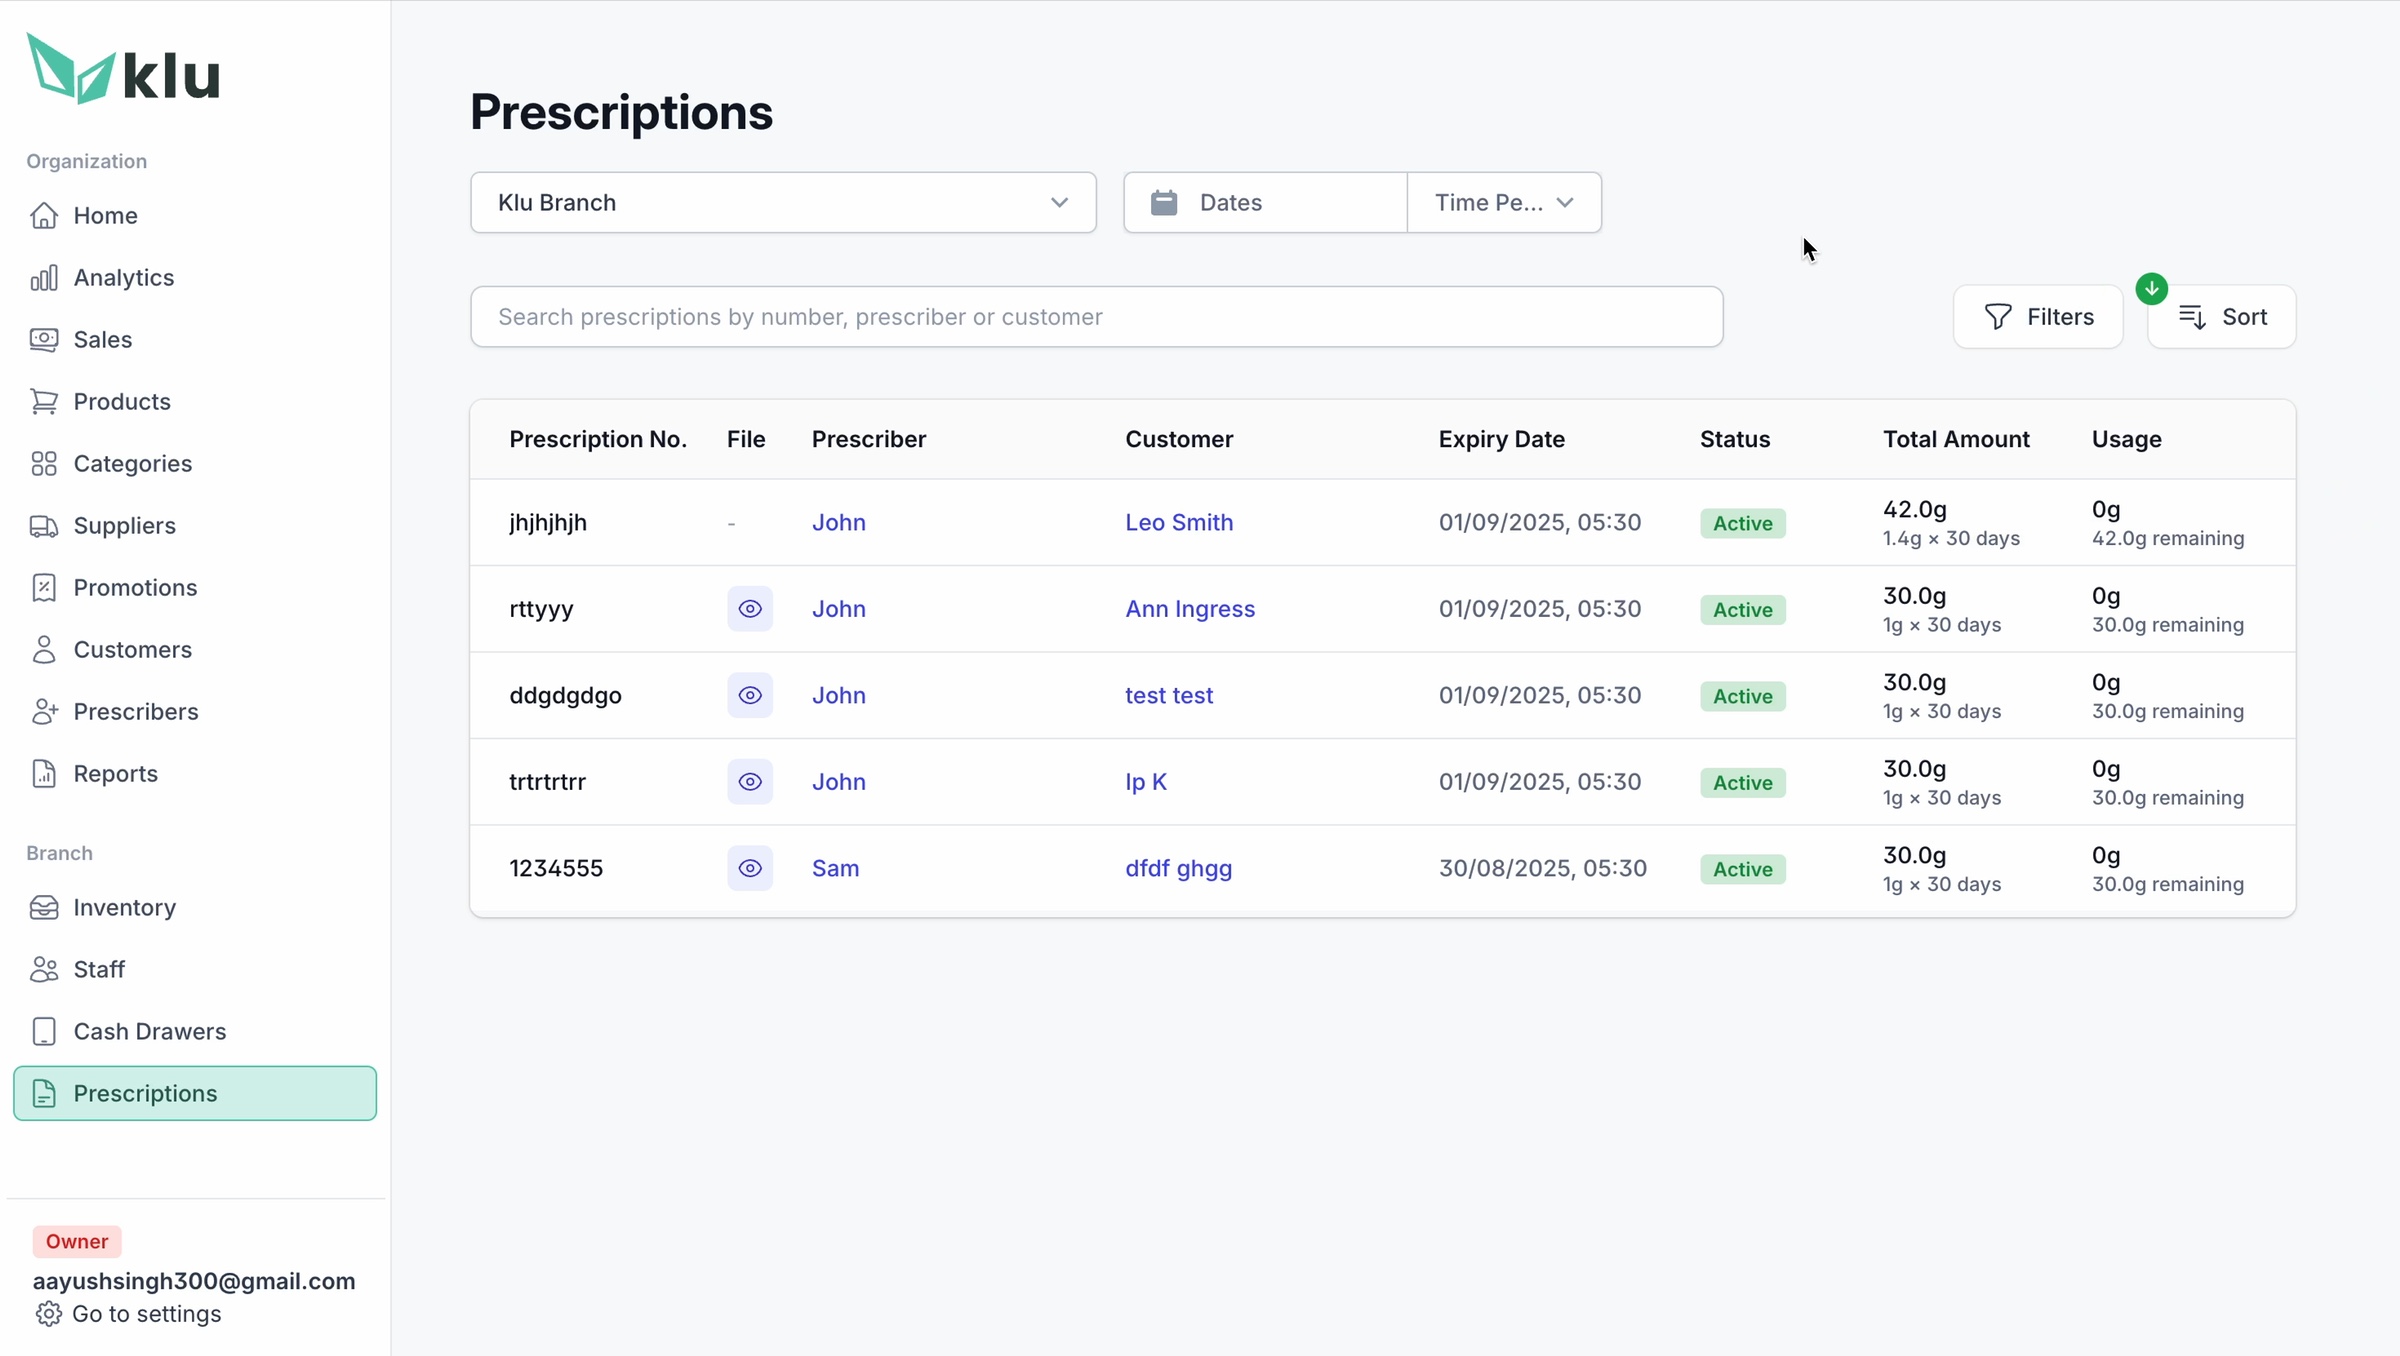The width and height of the screenshot is (2400, 1356).
Task: Expand the Time Period dropdown
Action: coord(1504,202)
